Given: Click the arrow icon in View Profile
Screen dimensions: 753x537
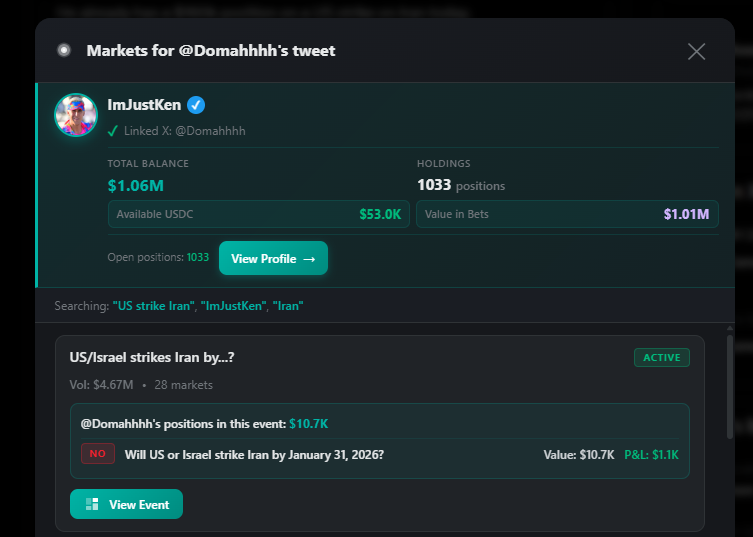Looking at the screenshot, I should point(309,259).
